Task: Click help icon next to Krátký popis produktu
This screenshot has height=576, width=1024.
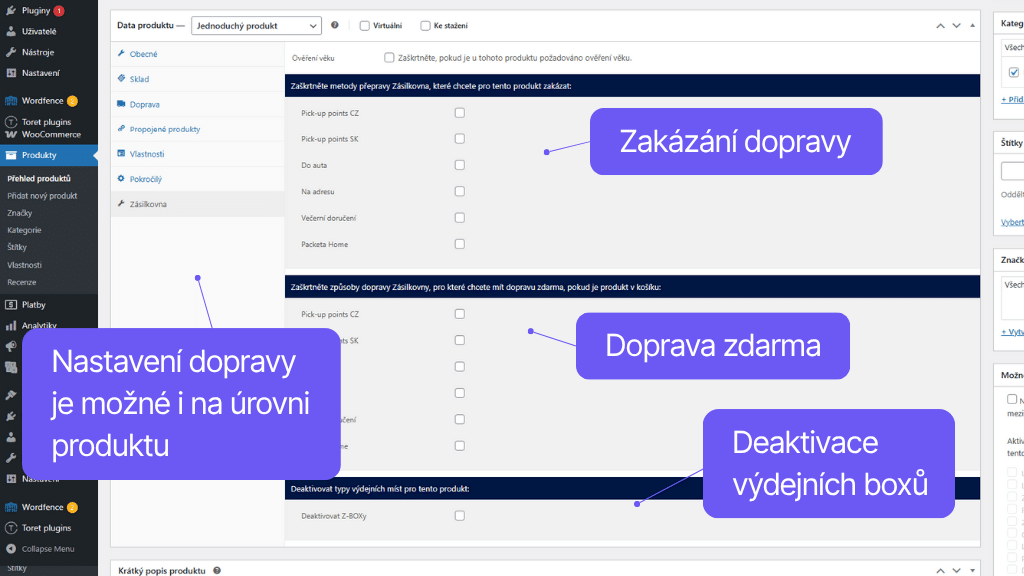Action: tap(217, 570)
